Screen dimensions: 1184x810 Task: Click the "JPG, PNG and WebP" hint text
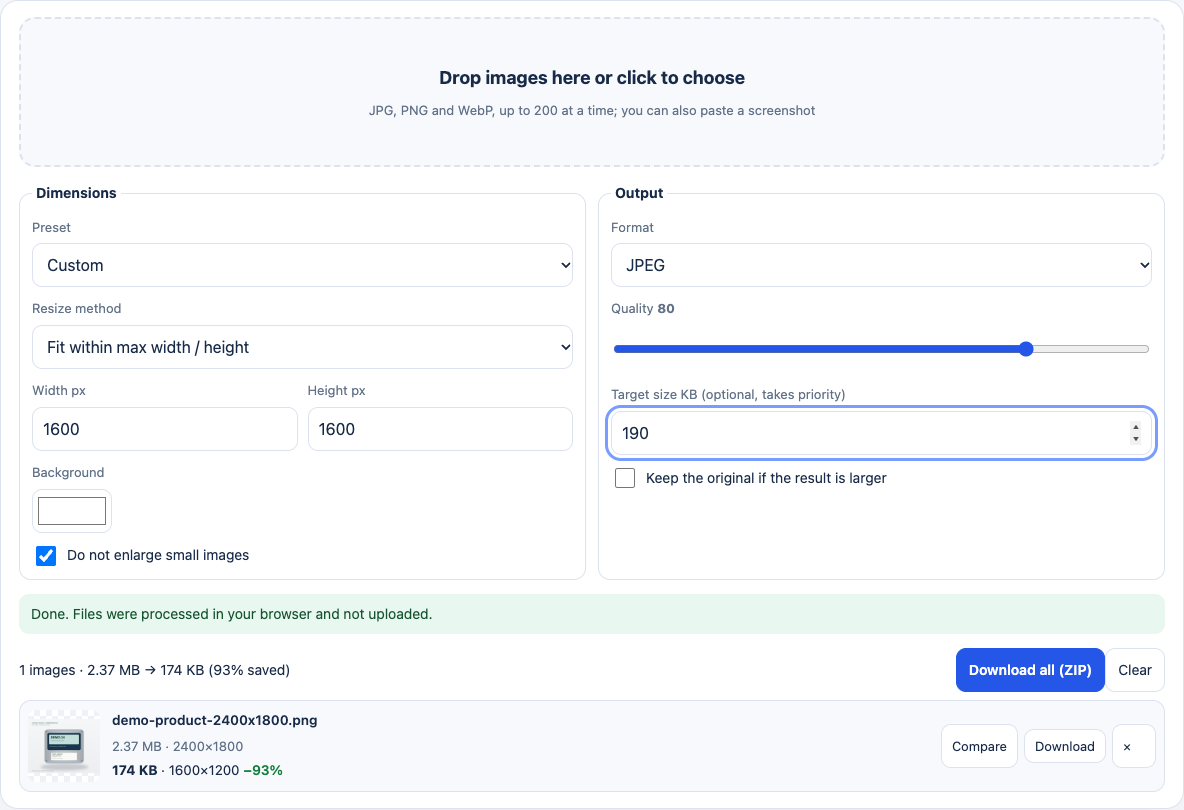(x=592, y=111)
